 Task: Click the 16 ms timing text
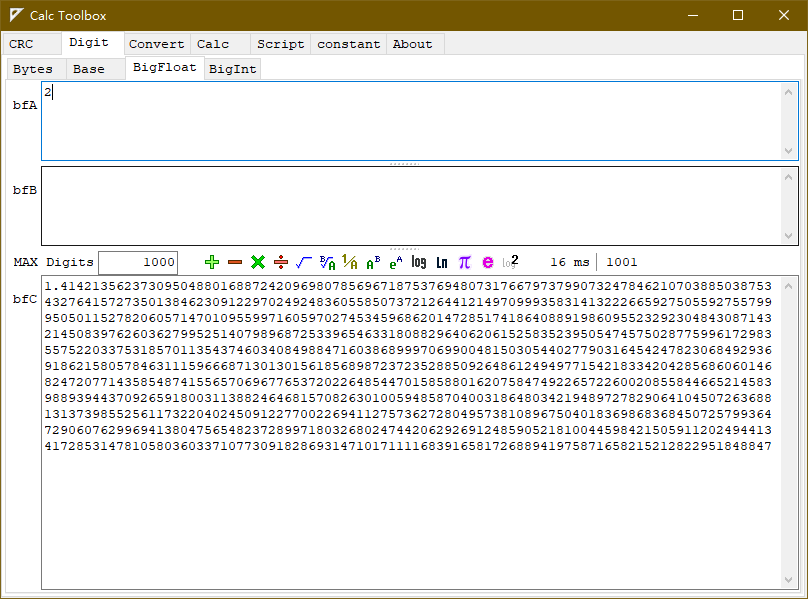click(570, 262)
